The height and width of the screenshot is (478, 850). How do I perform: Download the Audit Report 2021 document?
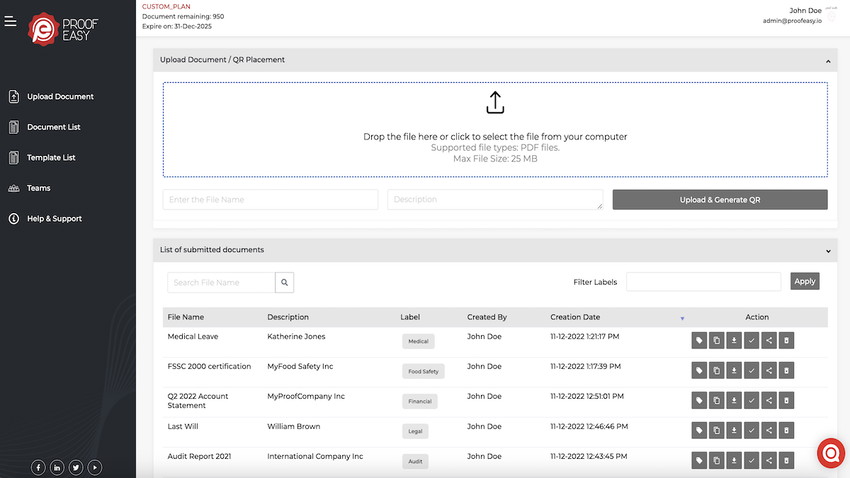(734, 460)
